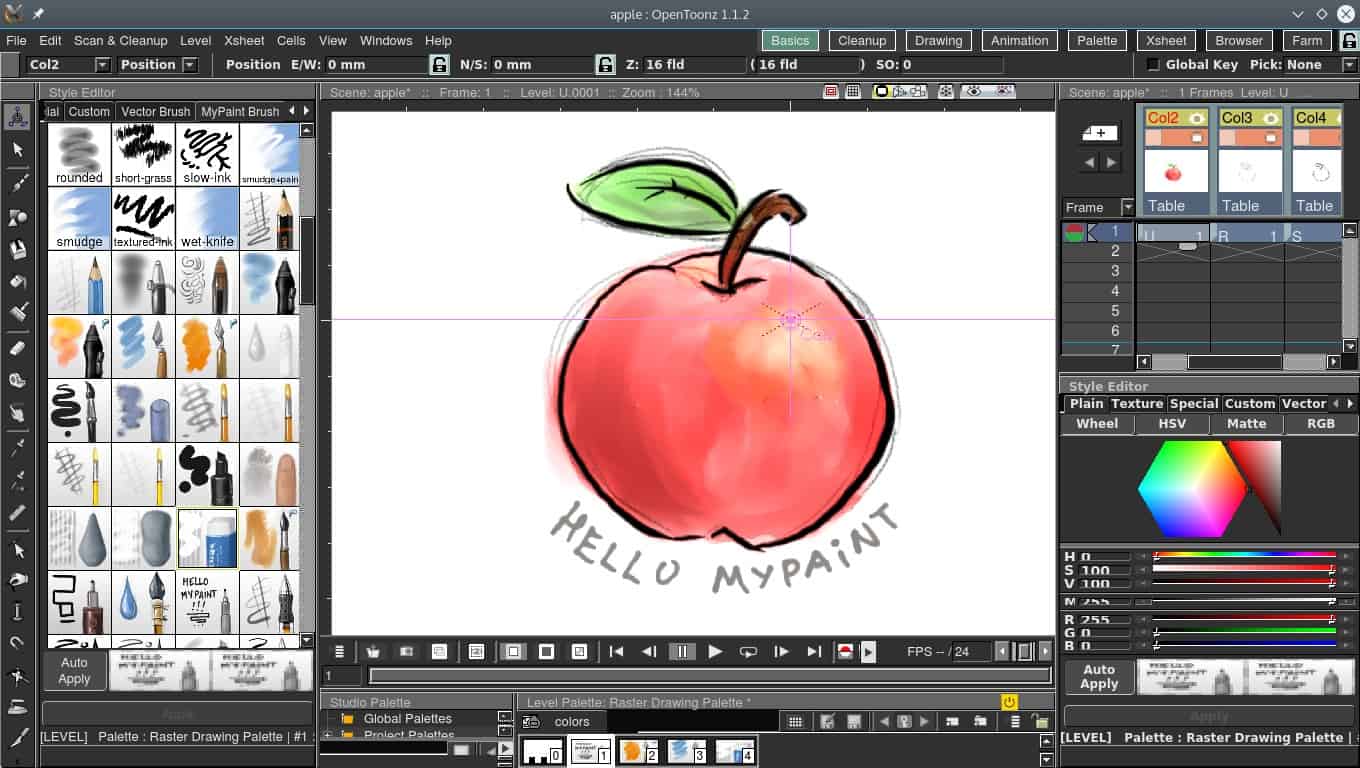Open the Xsheet menu
Viewport: 1360px width, 768px height.
[x=244, y=40]
